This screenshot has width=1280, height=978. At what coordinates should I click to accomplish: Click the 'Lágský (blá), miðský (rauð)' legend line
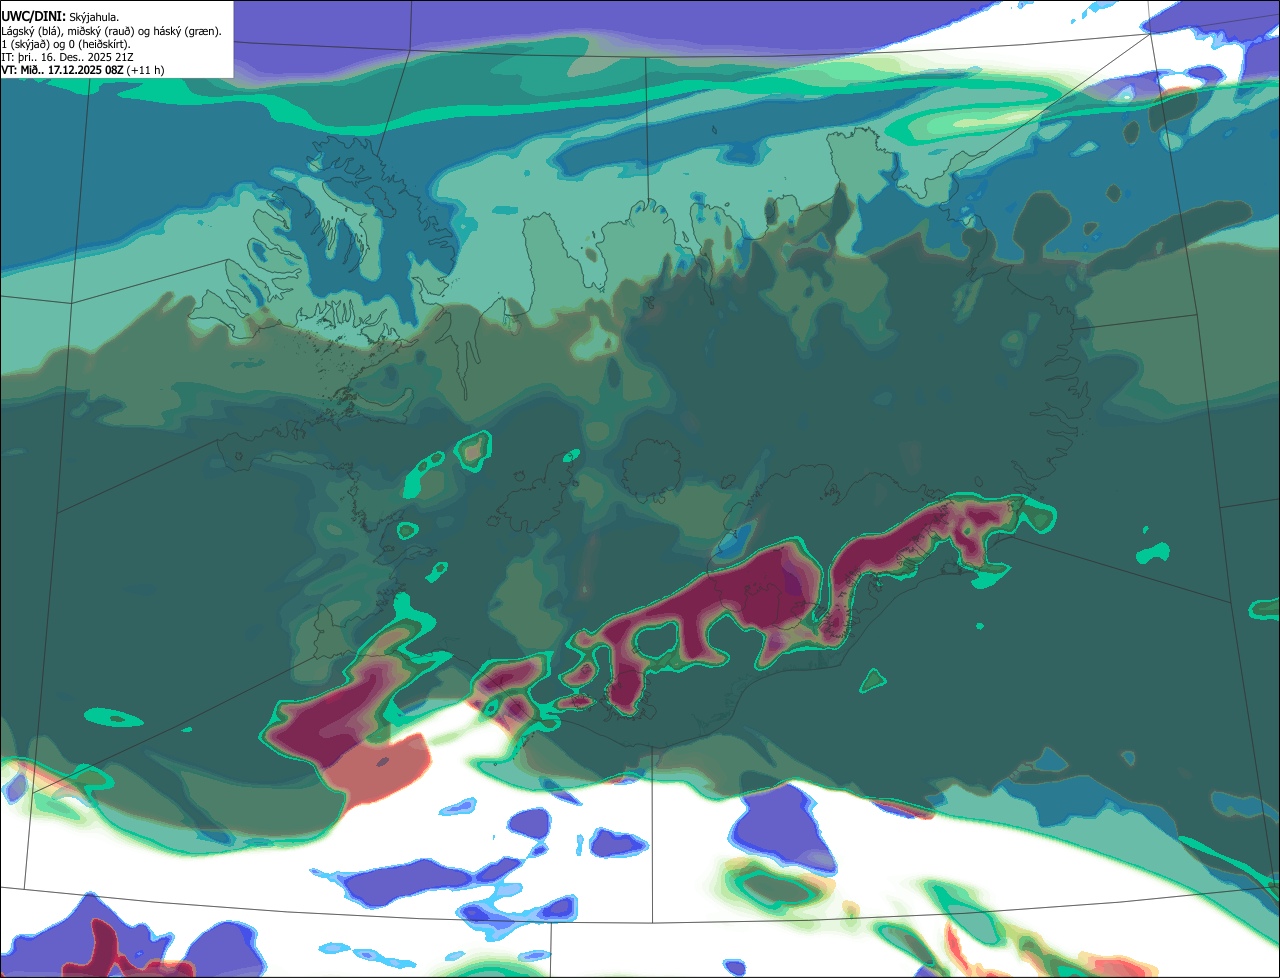pyautogui.click(x=111, y=31)
